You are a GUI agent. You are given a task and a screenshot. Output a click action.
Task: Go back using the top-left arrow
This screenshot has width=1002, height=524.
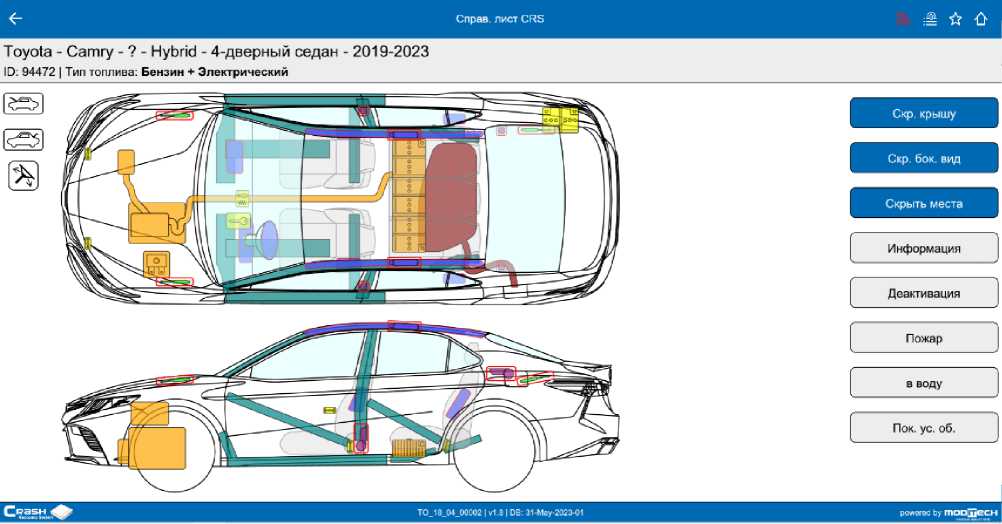tap(16, 18)
